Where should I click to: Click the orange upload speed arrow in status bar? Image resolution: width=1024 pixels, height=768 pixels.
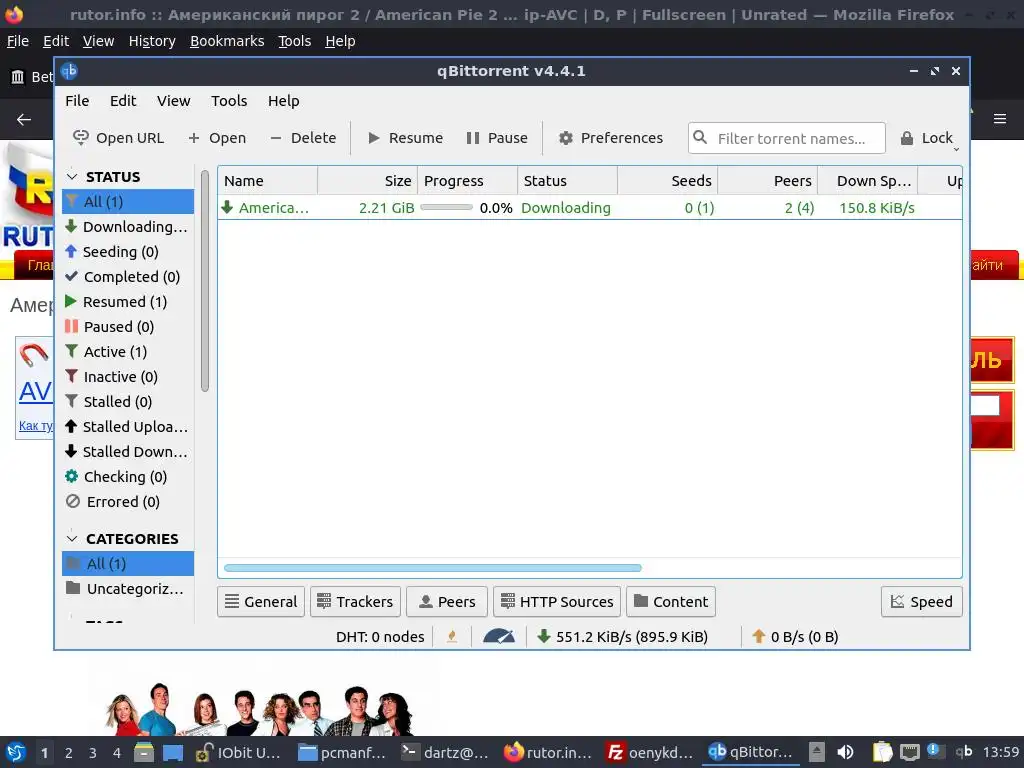coord(758,636)
